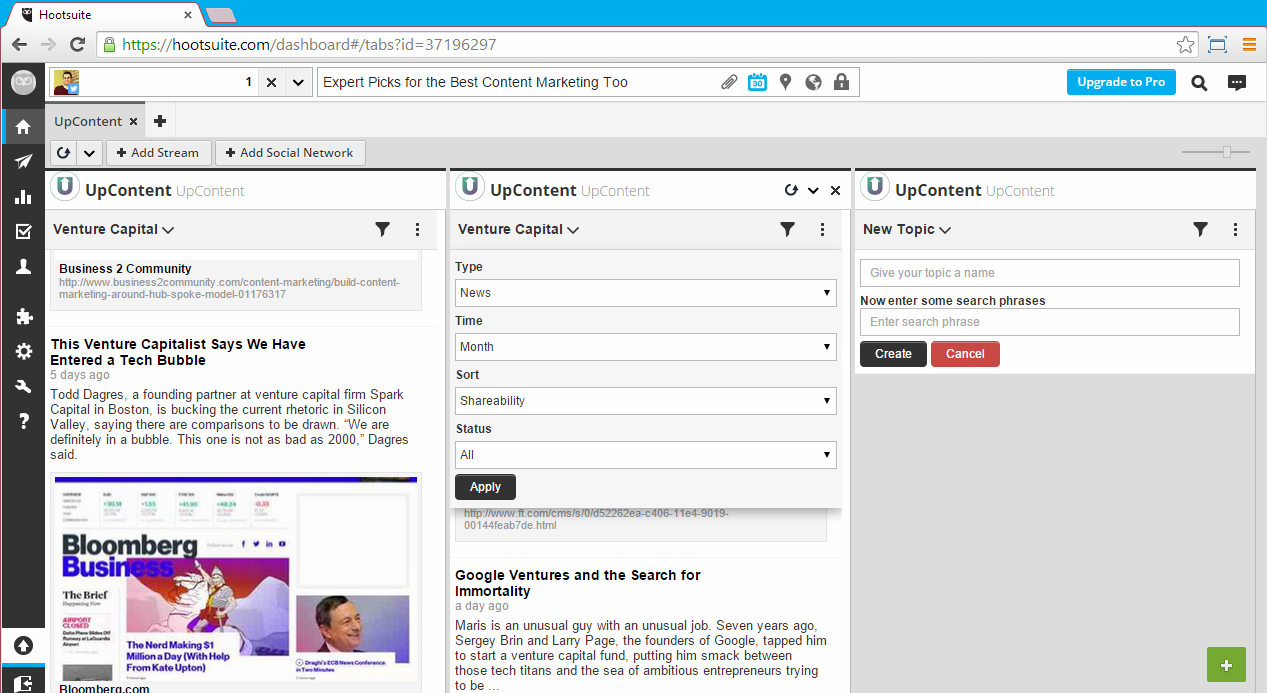Open more options in second Venture Capital stream

[823, 229]
